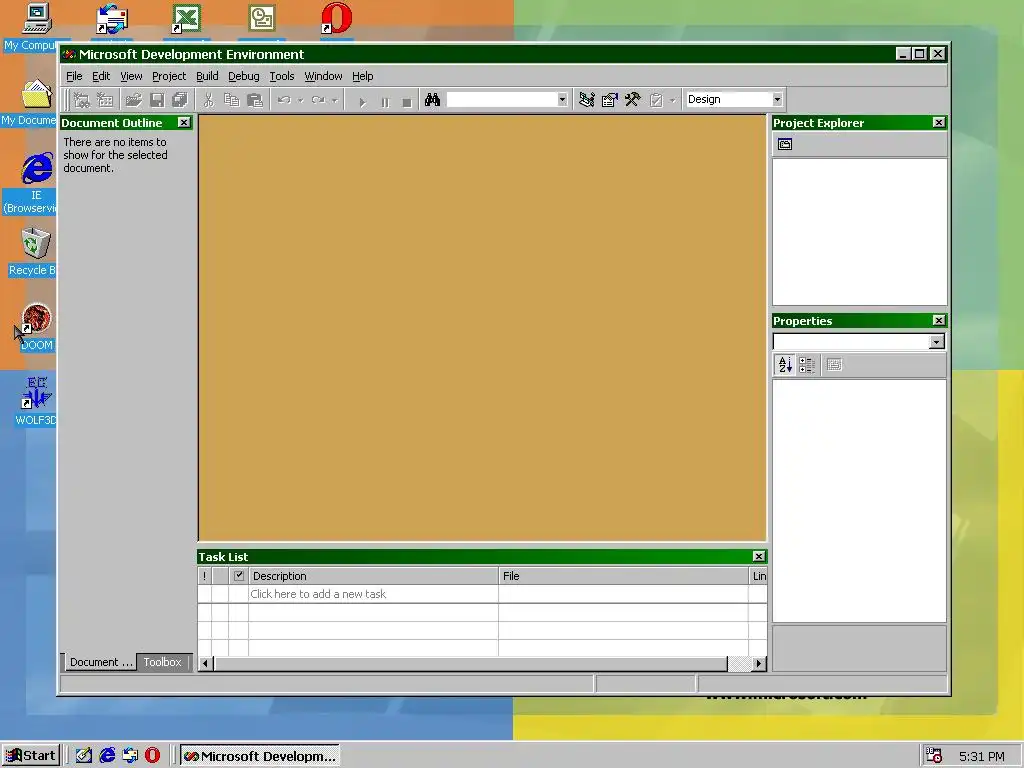This screenshot has height=768, width=1024.
Task: Switch to the Document Outline tab
Action: pos(101,662)
